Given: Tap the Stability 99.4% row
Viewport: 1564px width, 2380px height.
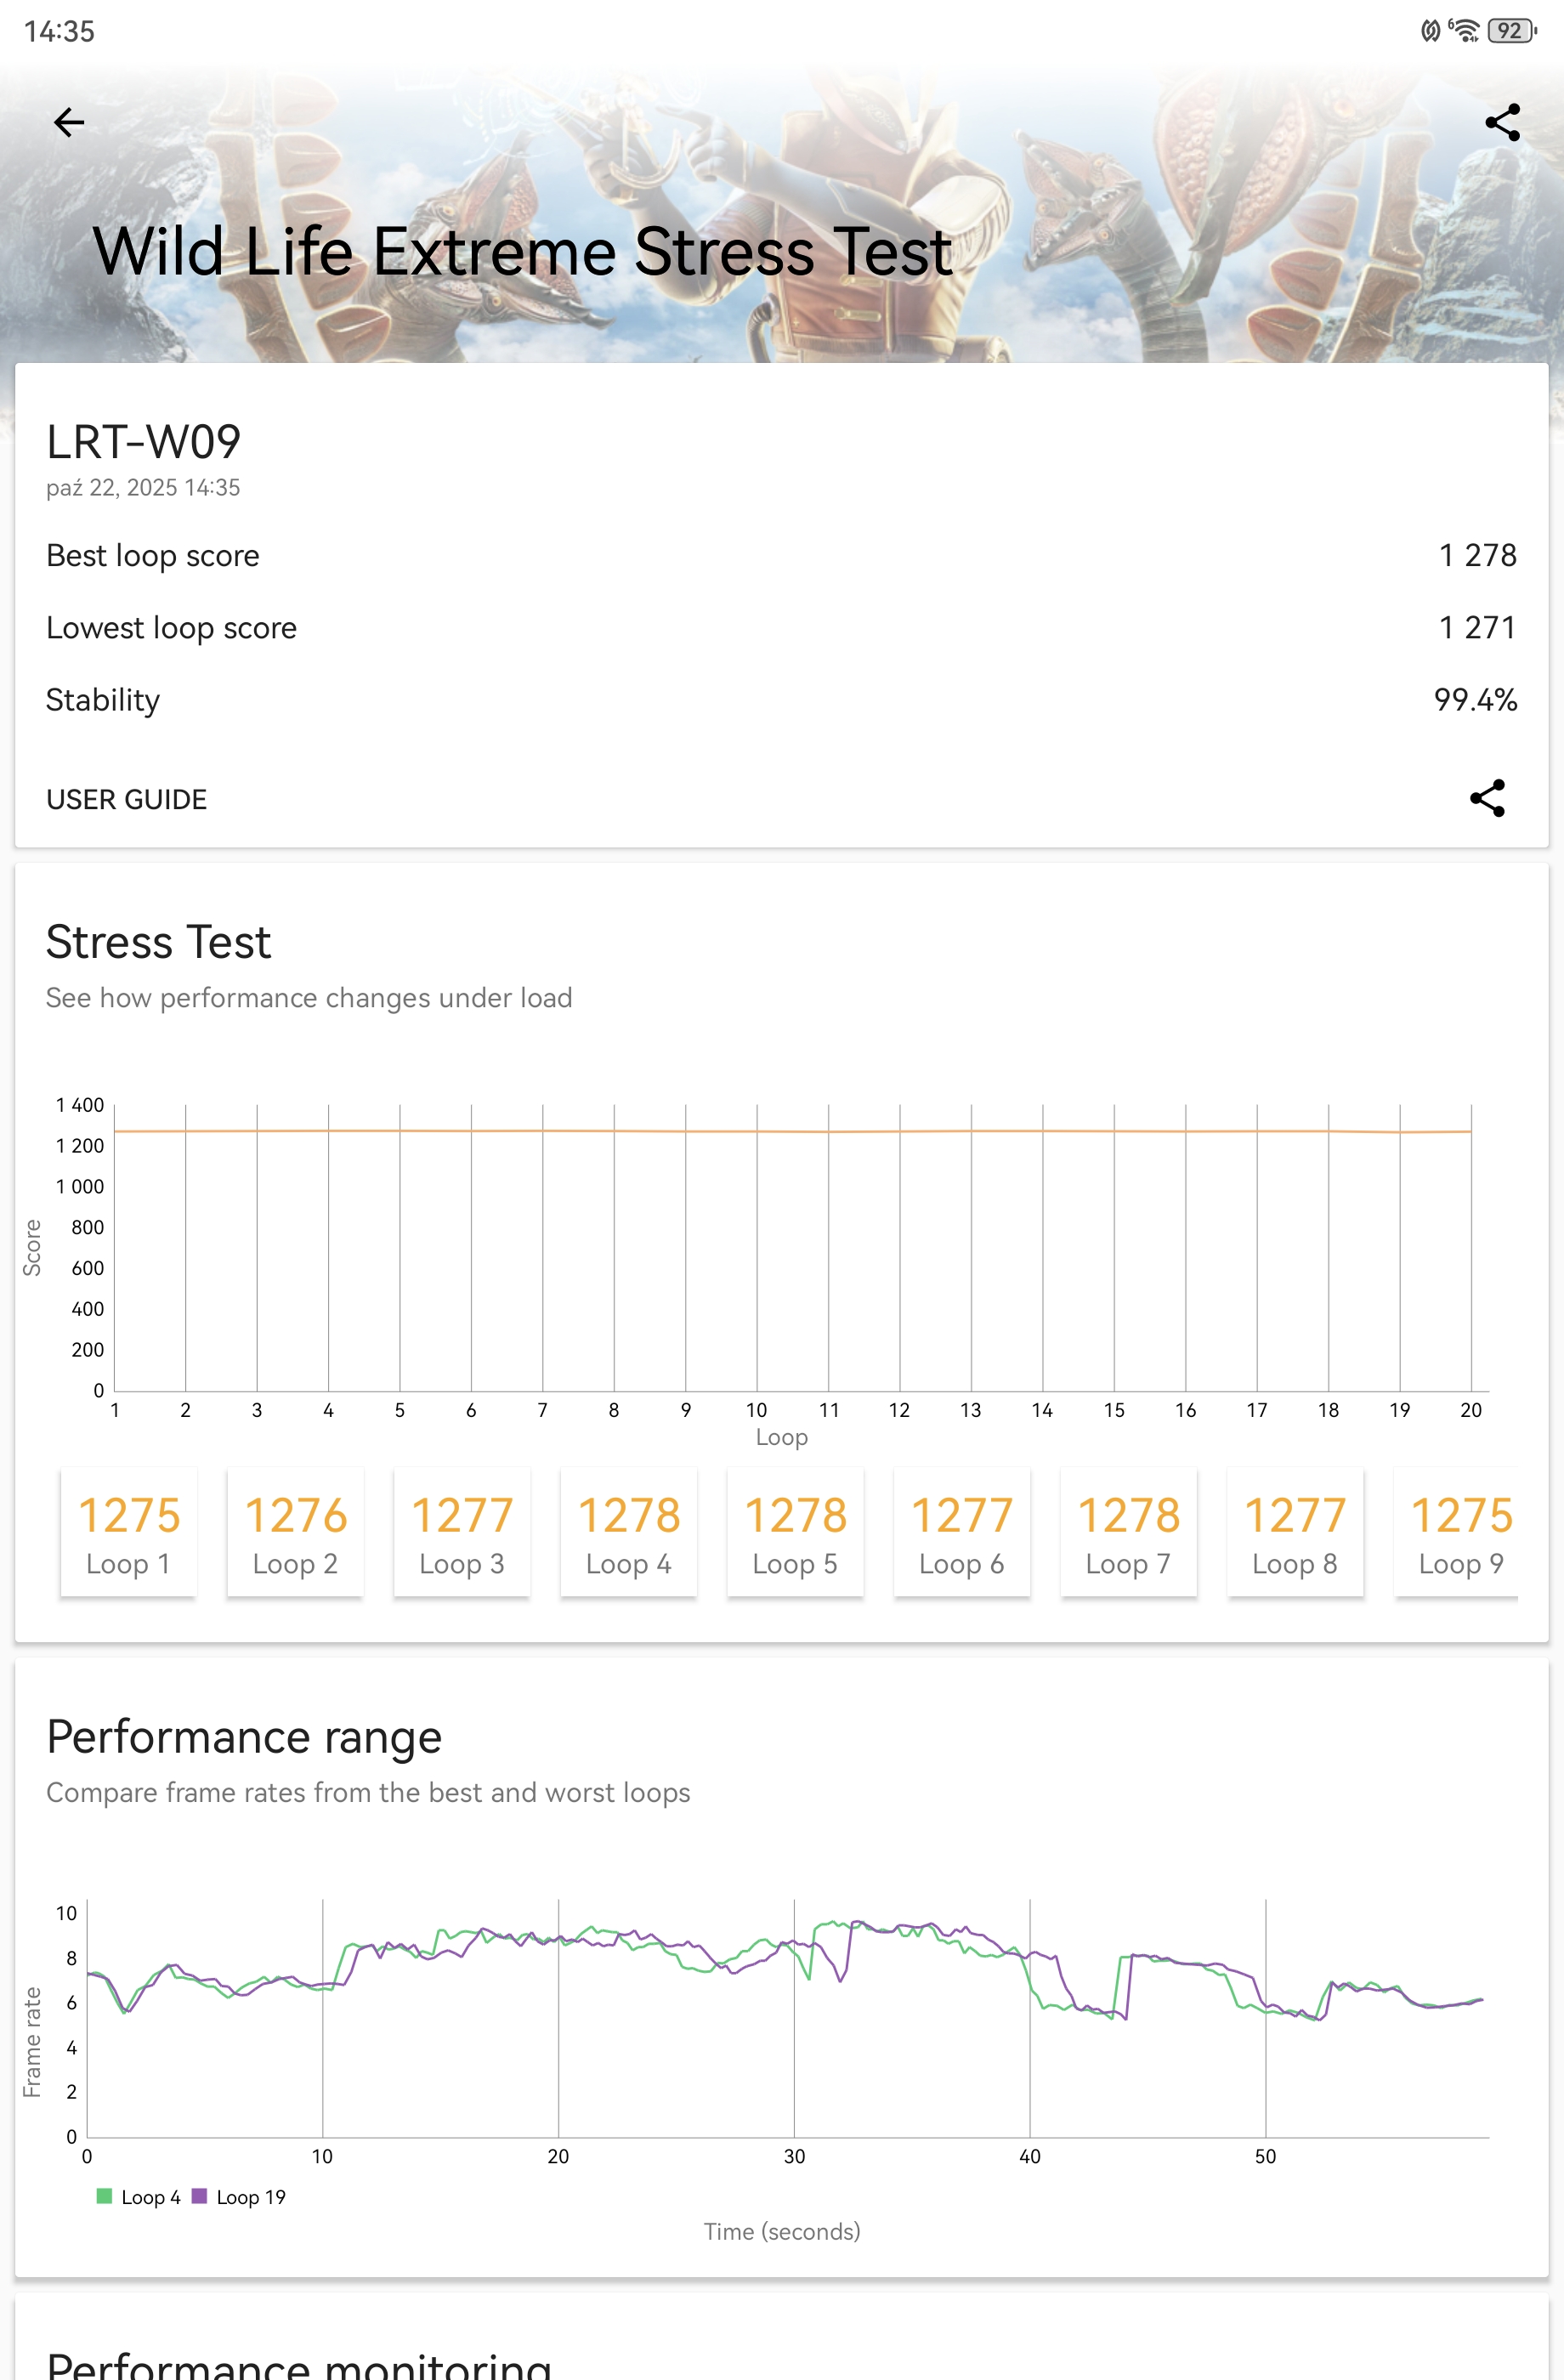Looking at the screenshot, I should 781,700.
